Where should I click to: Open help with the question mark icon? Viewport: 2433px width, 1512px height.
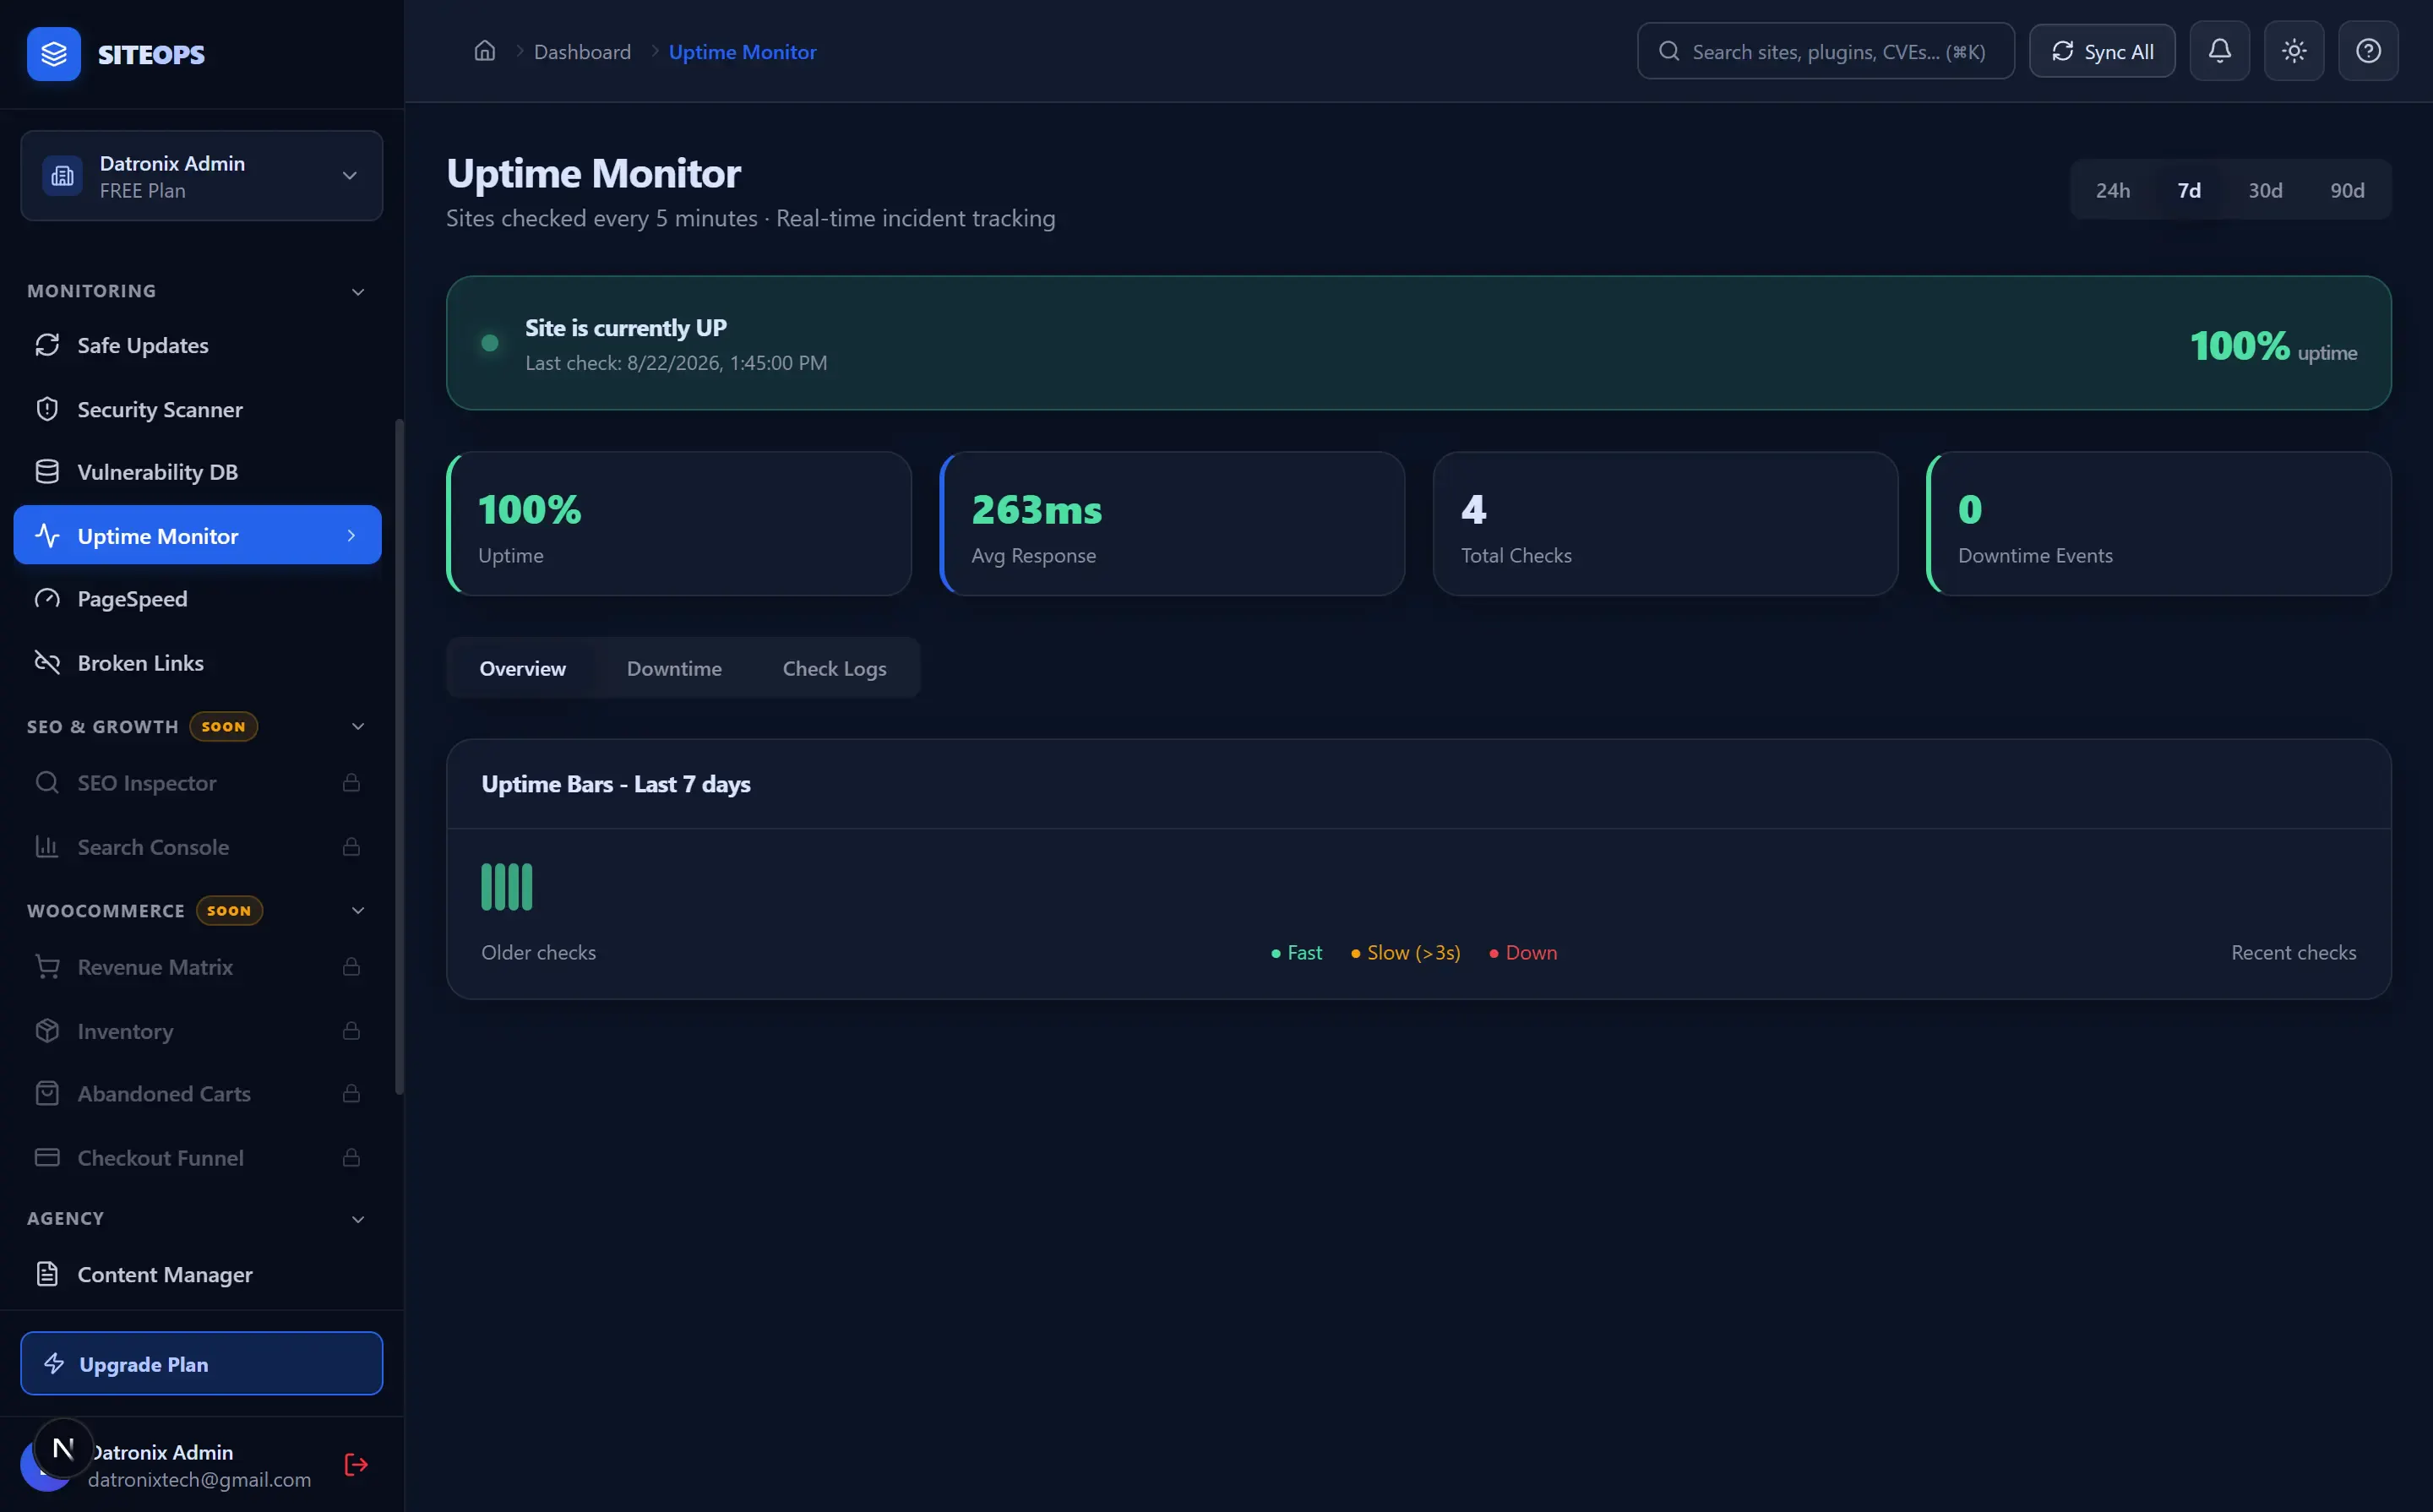point(2368,51)
